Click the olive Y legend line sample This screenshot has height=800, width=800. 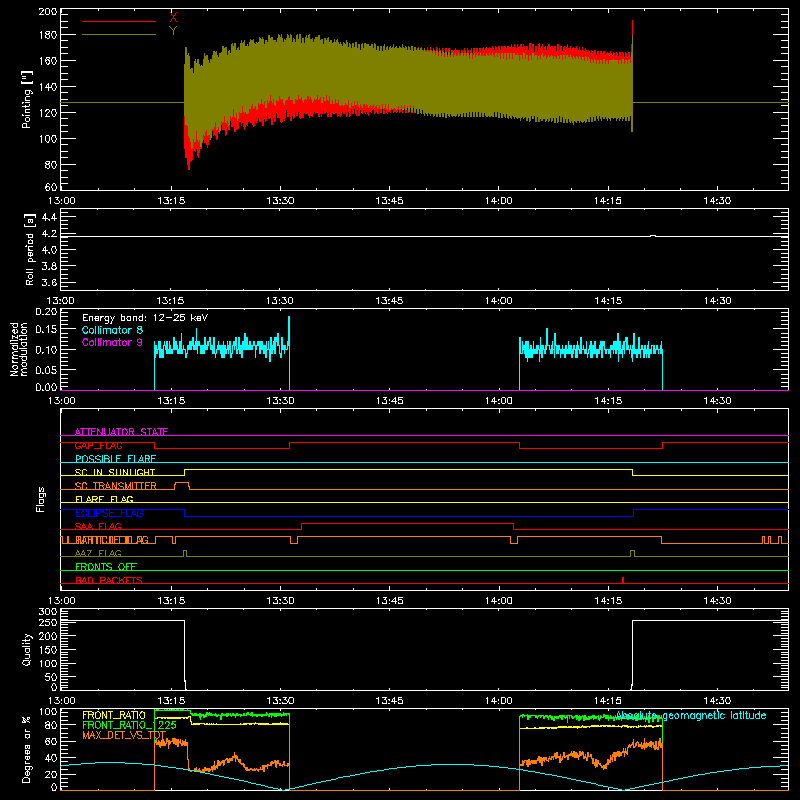[x=119, y=35]
